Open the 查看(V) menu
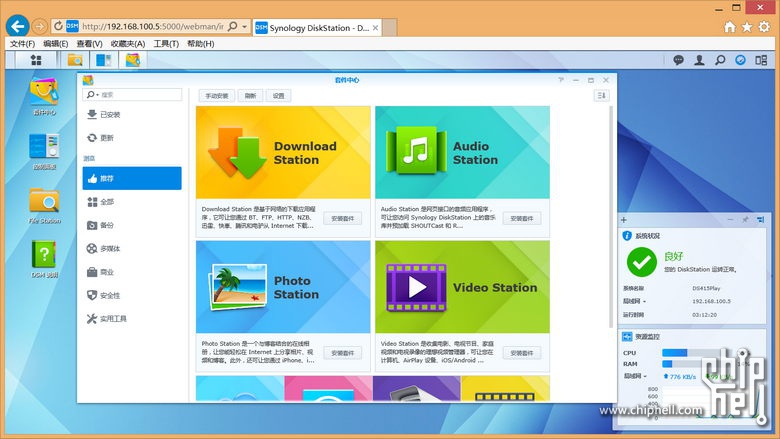Viewport: 780px width, 439px height. pyautogui.click(x=90, y=44)
